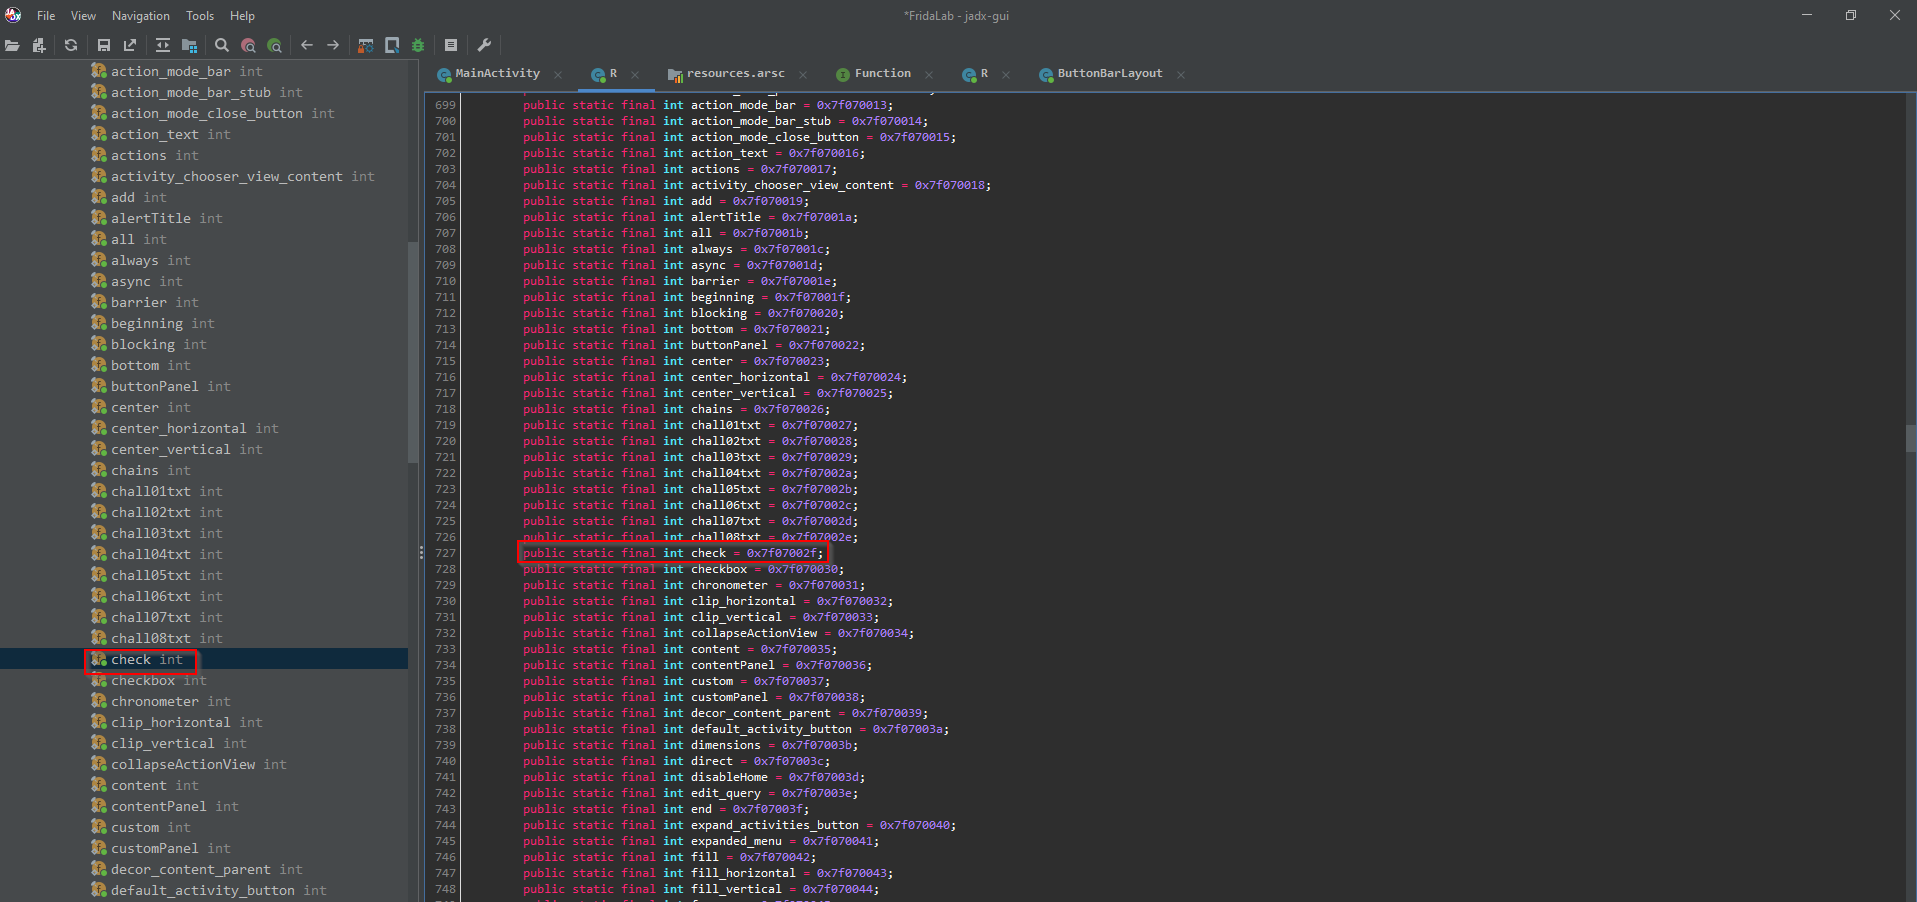Click field icon next to customPanel
The height and width of the screenshot is (902, 1917).
click(x=99, y=847)
